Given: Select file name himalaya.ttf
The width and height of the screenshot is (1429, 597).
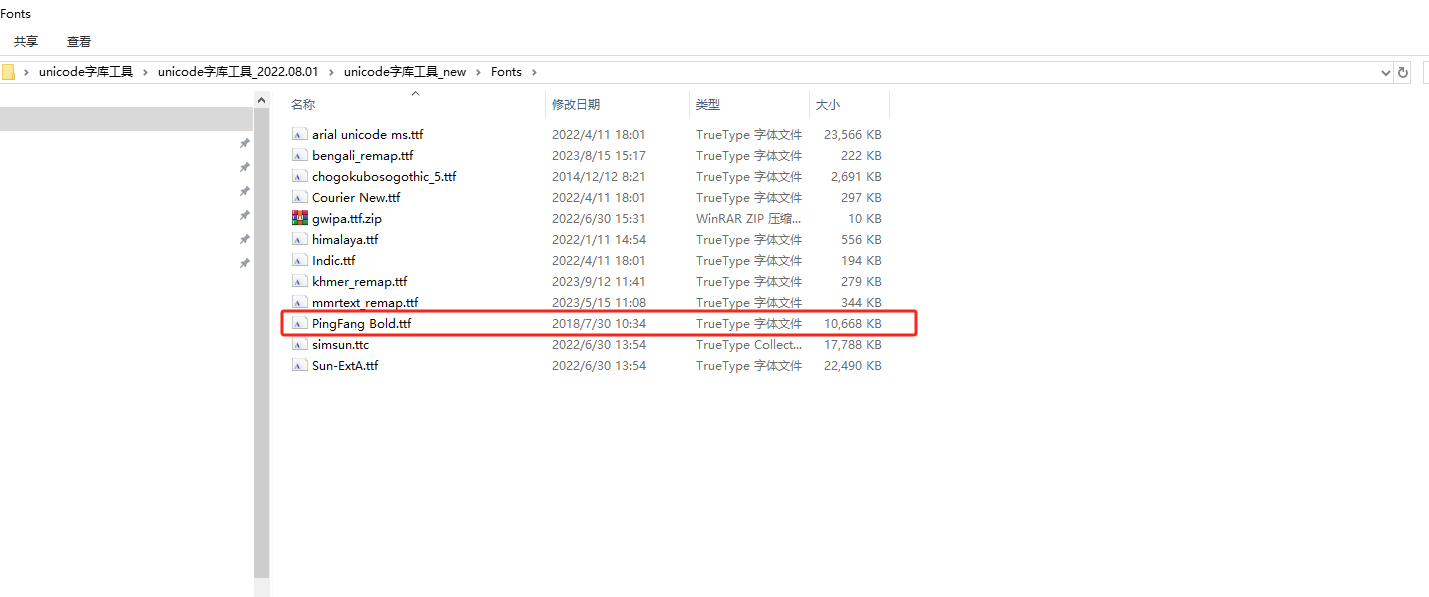Looking at the screenshot, I should click(345, 239).
